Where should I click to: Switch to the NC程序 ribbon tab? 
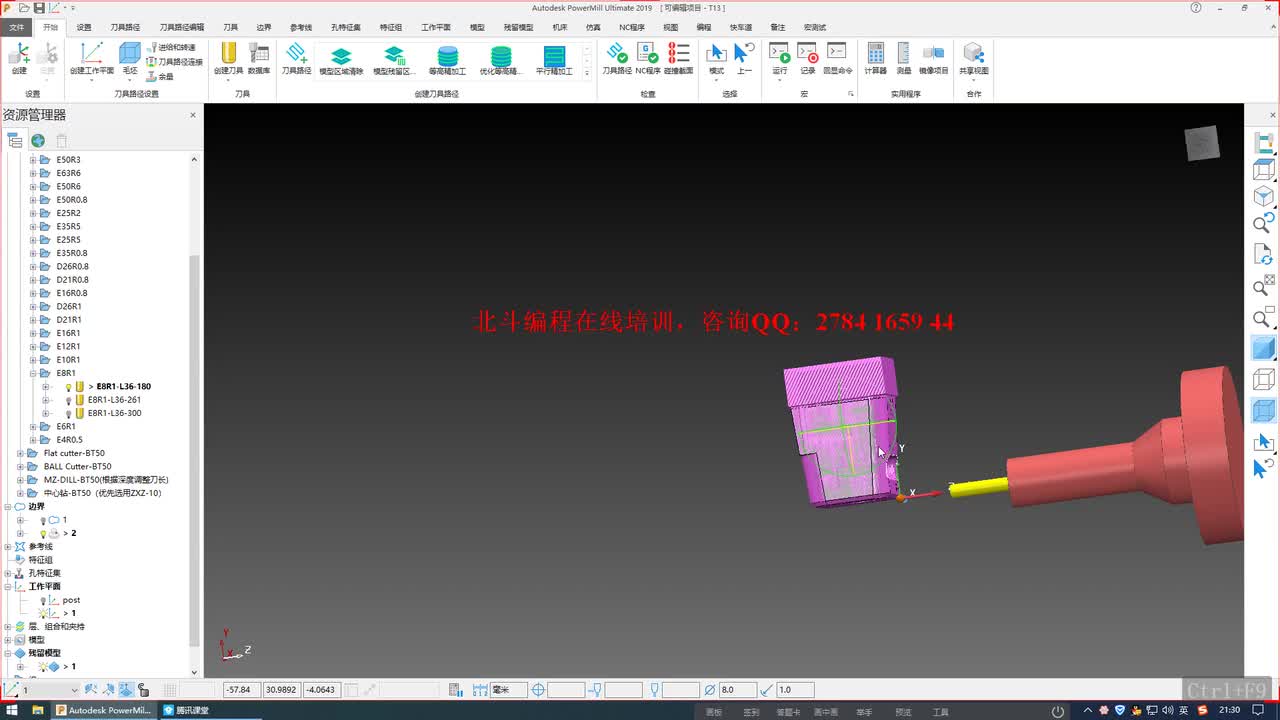(x=631, y=27)
